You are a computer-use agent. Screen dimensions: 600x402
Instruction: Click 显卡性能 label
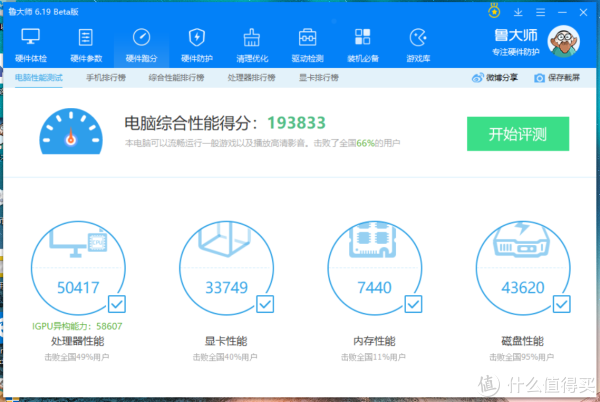tap(226, 341)
